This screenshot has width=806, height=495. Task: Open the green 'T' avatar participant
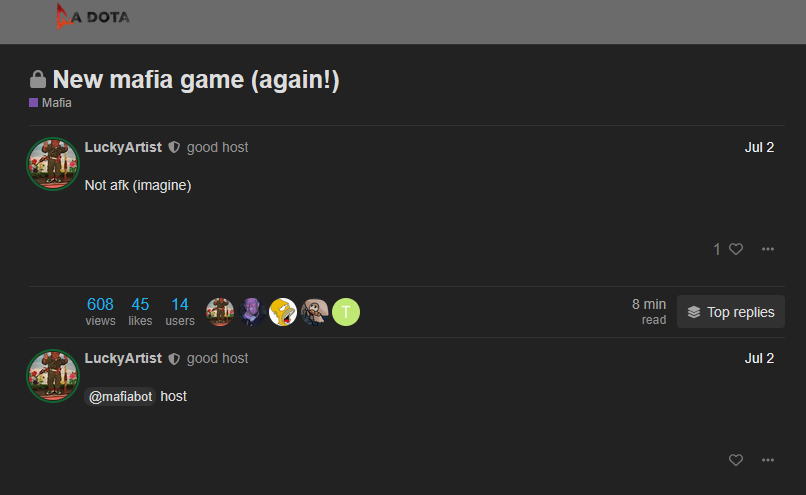coord(346,312)
